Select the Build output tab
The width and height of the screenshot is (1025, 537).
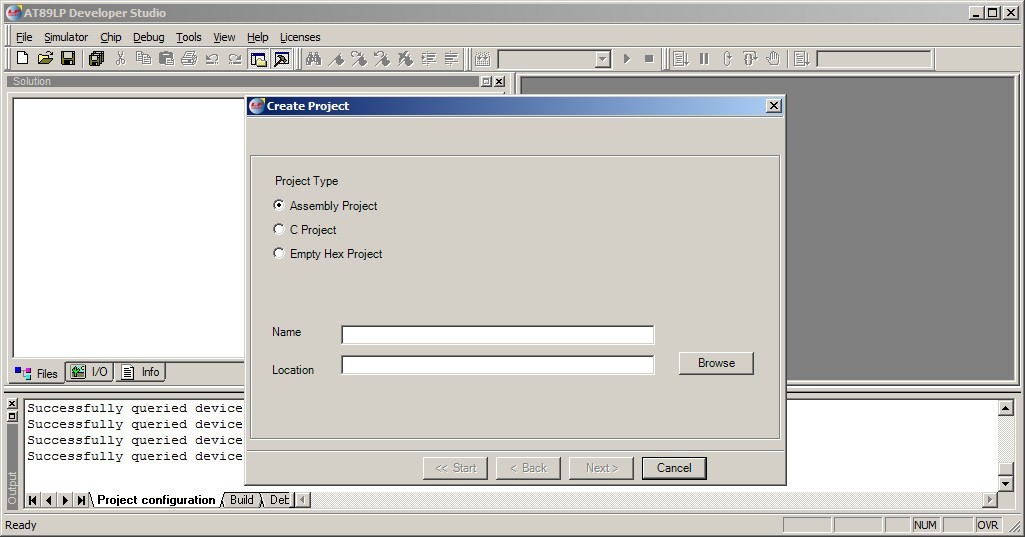pyautogui.click(x=241, y=500)
